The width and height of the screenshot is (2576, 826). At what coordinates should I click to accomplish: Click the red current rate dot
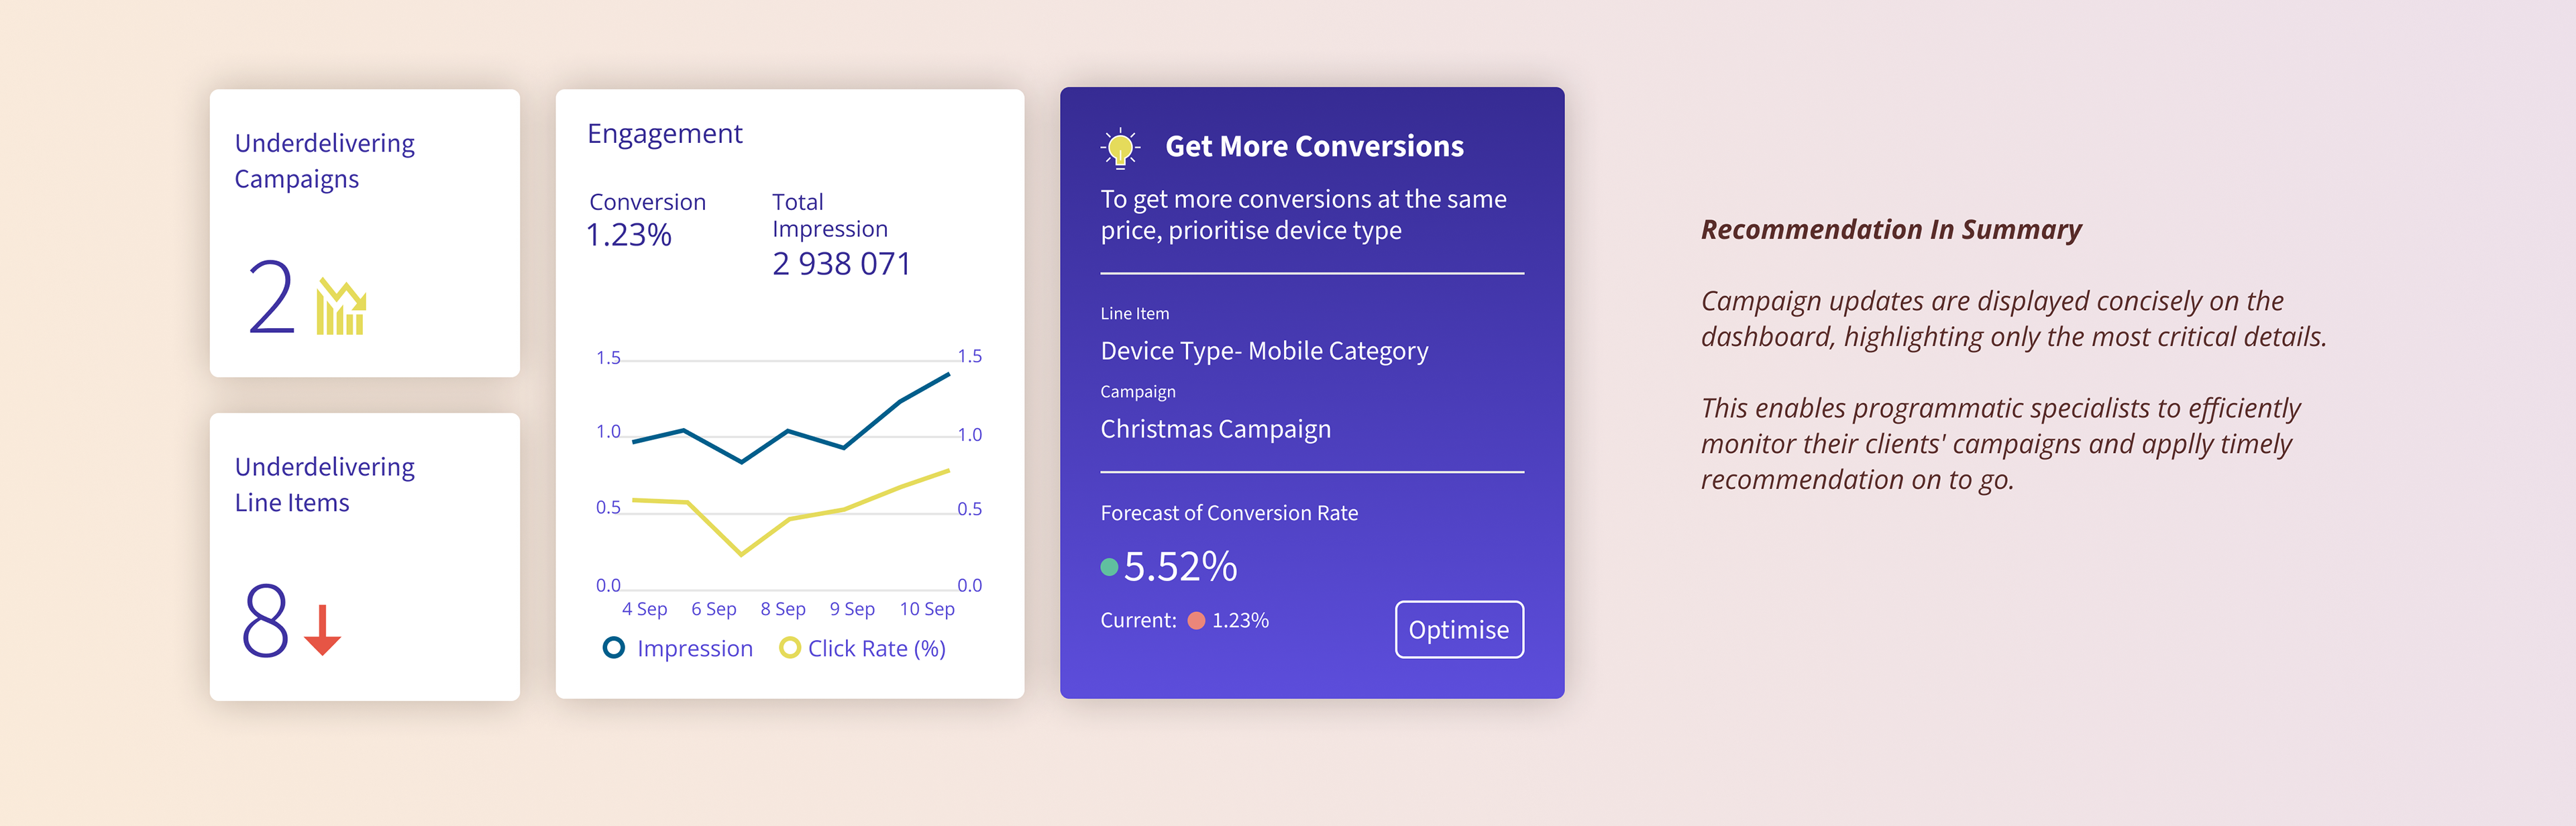pos(1196,621)
